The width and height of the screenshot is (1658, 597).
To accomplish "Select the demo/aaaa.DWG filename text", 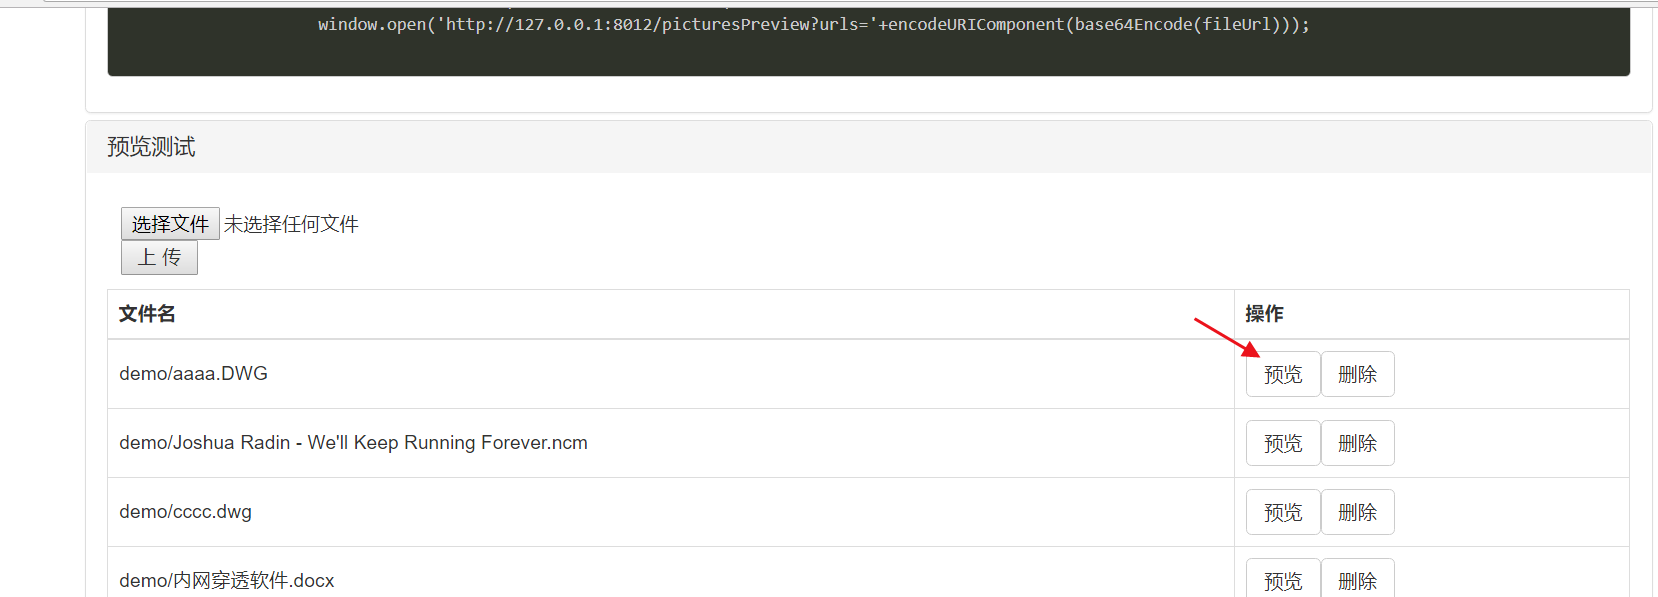I will click(193, 373).
